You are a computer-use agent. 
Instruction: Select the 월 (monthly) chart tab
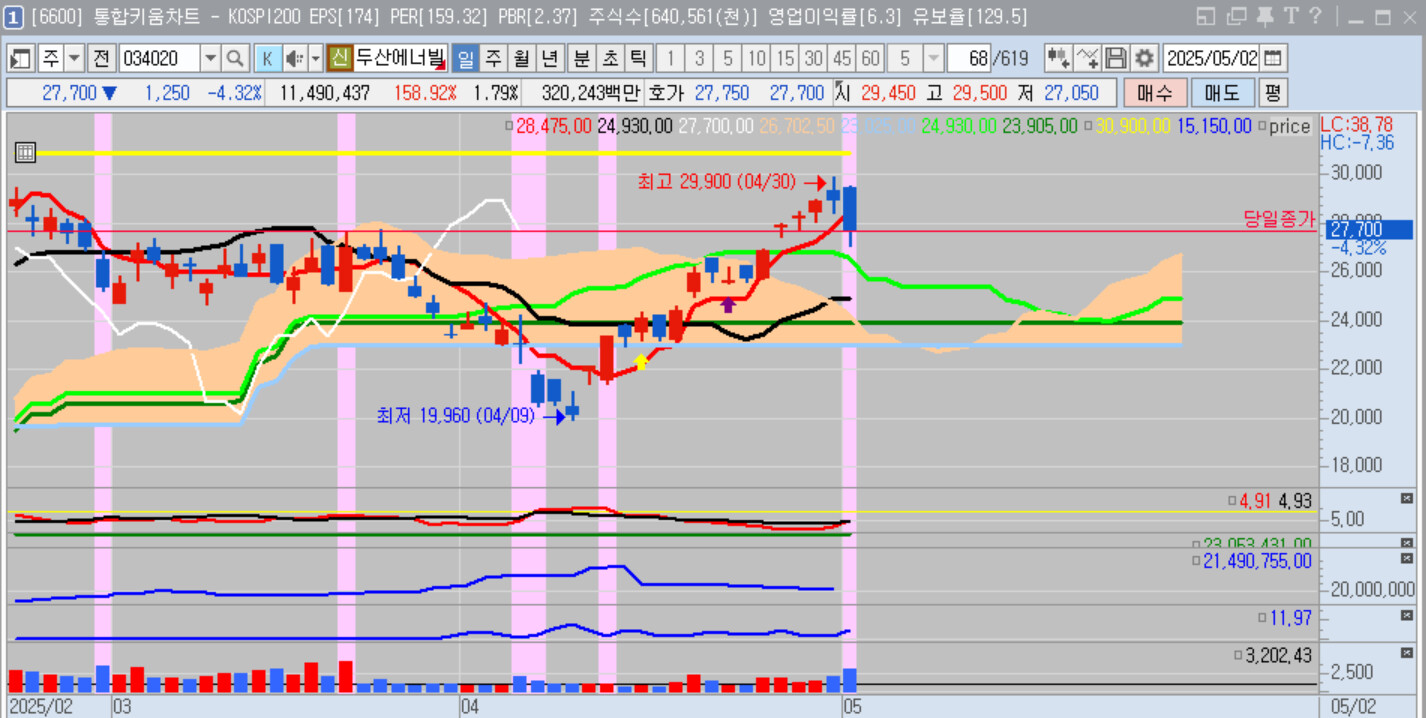(x=521, y=58)
